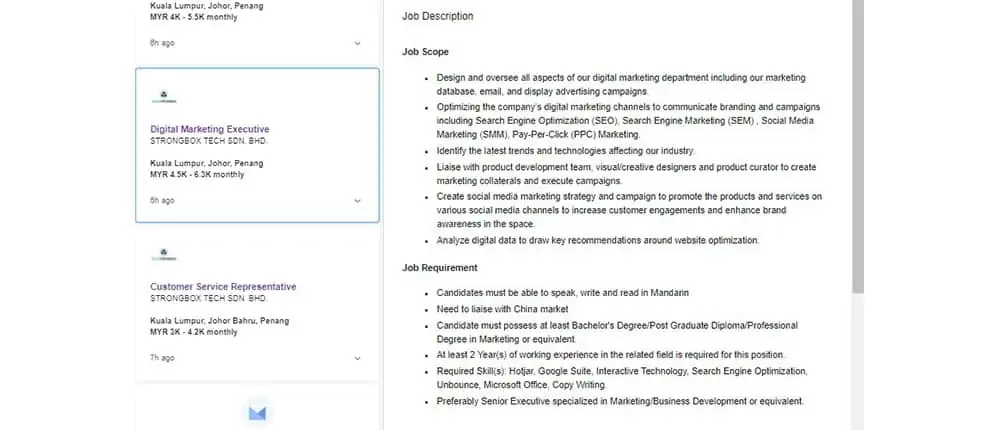1000x430 pixels.
Task: Click MYR 3K - 4.2K monthly salary text
Action: click(x=193, y=331)
